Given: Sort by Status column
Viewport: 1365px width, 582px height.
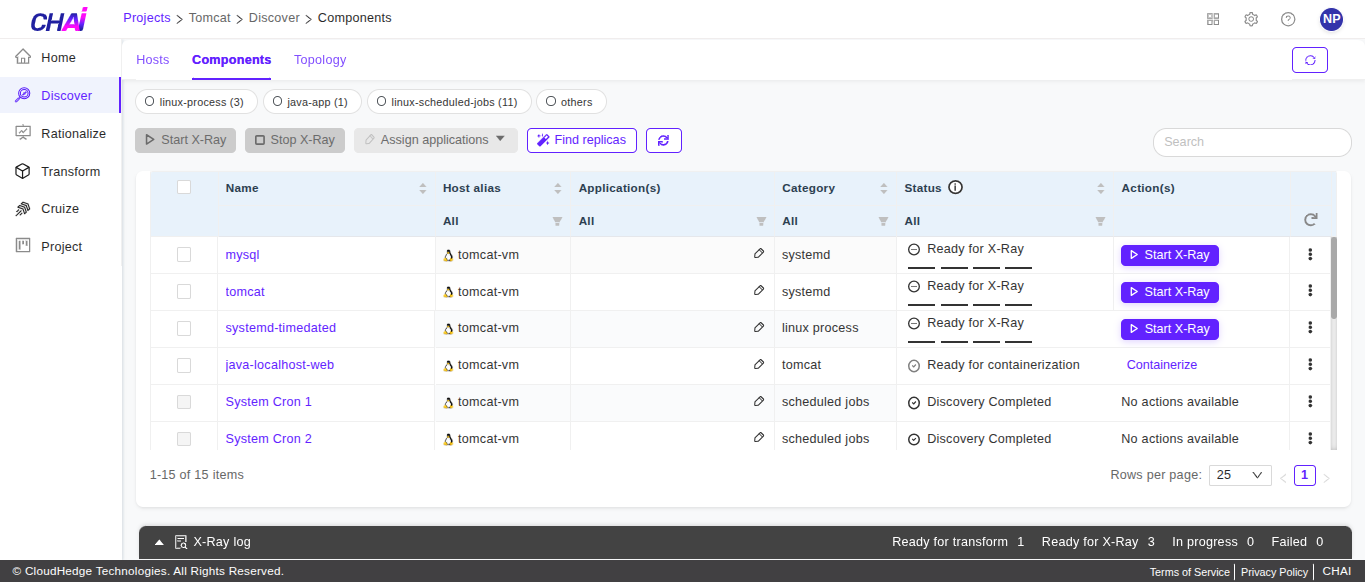Looking at the screenshot, I should (1100, 188).
